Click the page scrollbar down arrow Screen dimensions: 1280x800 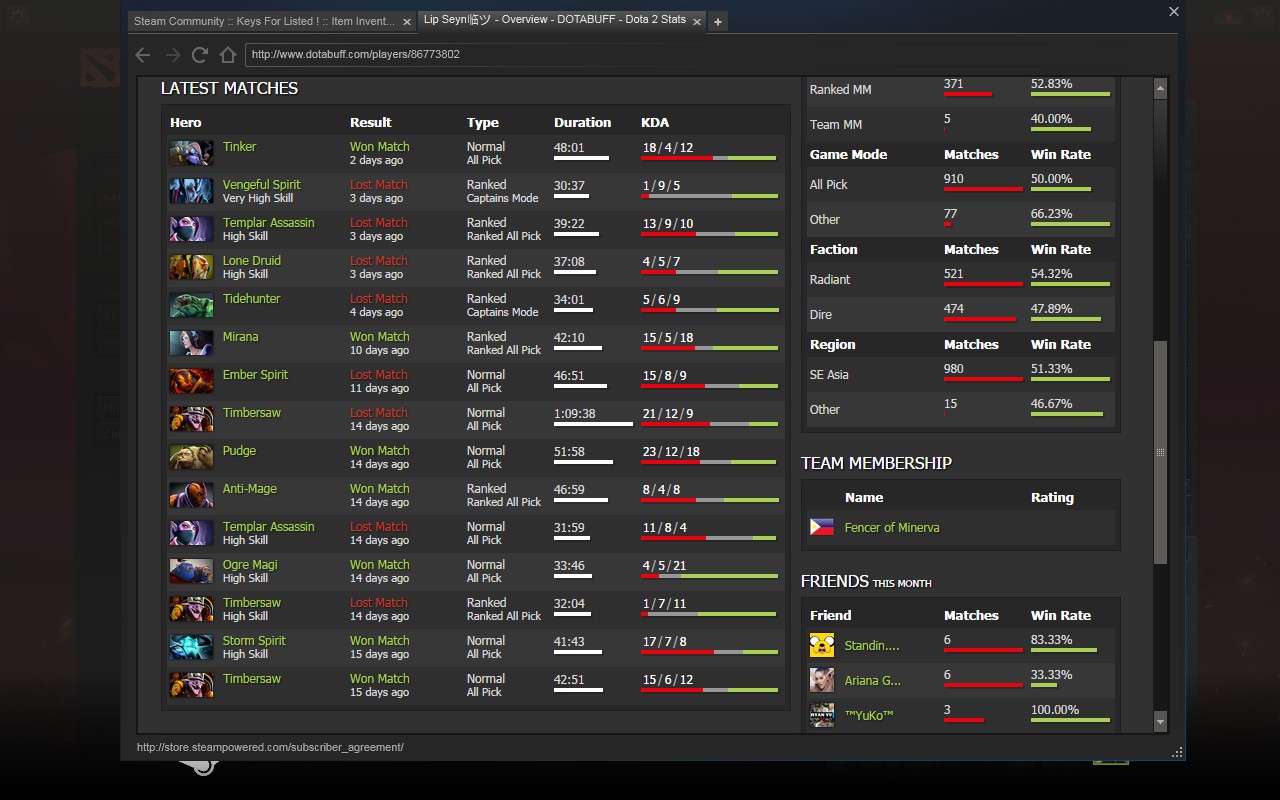pyautogui.click(x=1160, y=722)
